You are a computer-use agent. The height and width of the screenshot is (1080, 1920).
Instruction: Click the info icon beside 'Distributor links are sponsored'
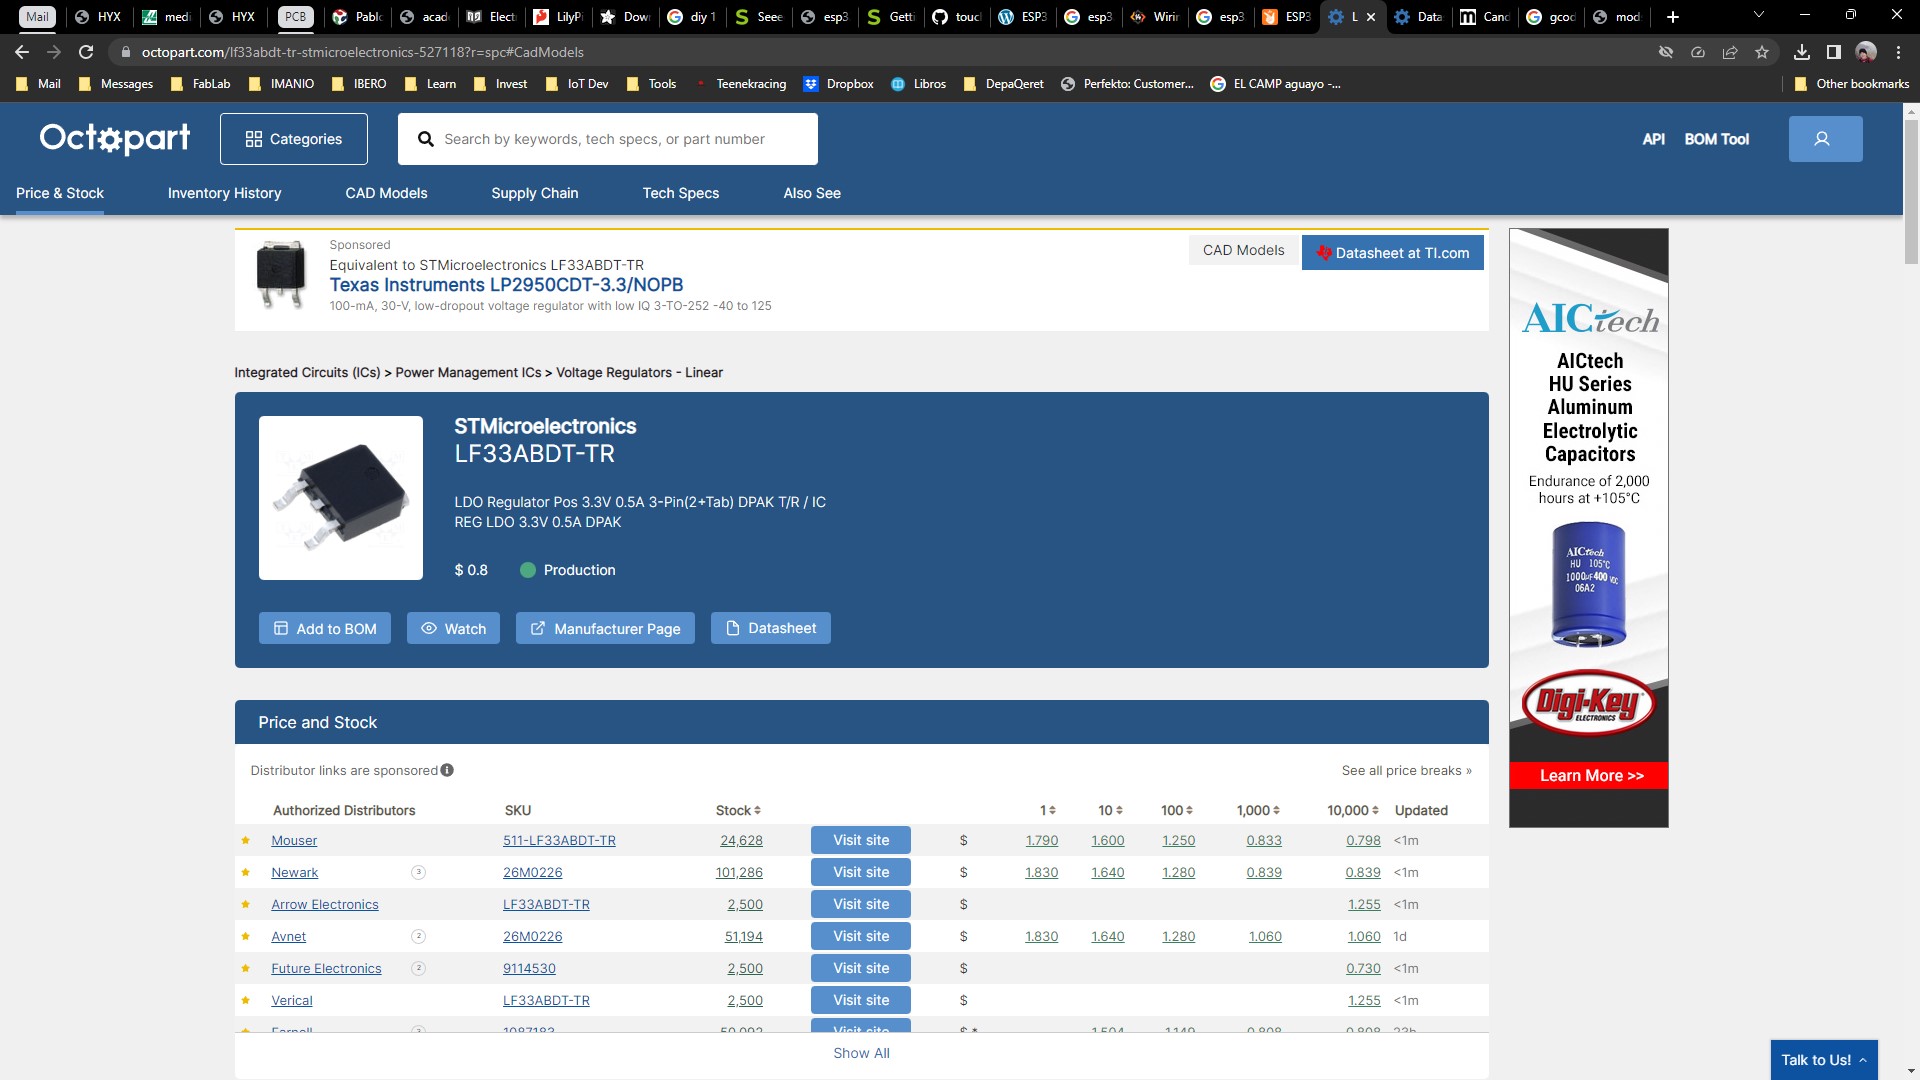pos(447,770)
